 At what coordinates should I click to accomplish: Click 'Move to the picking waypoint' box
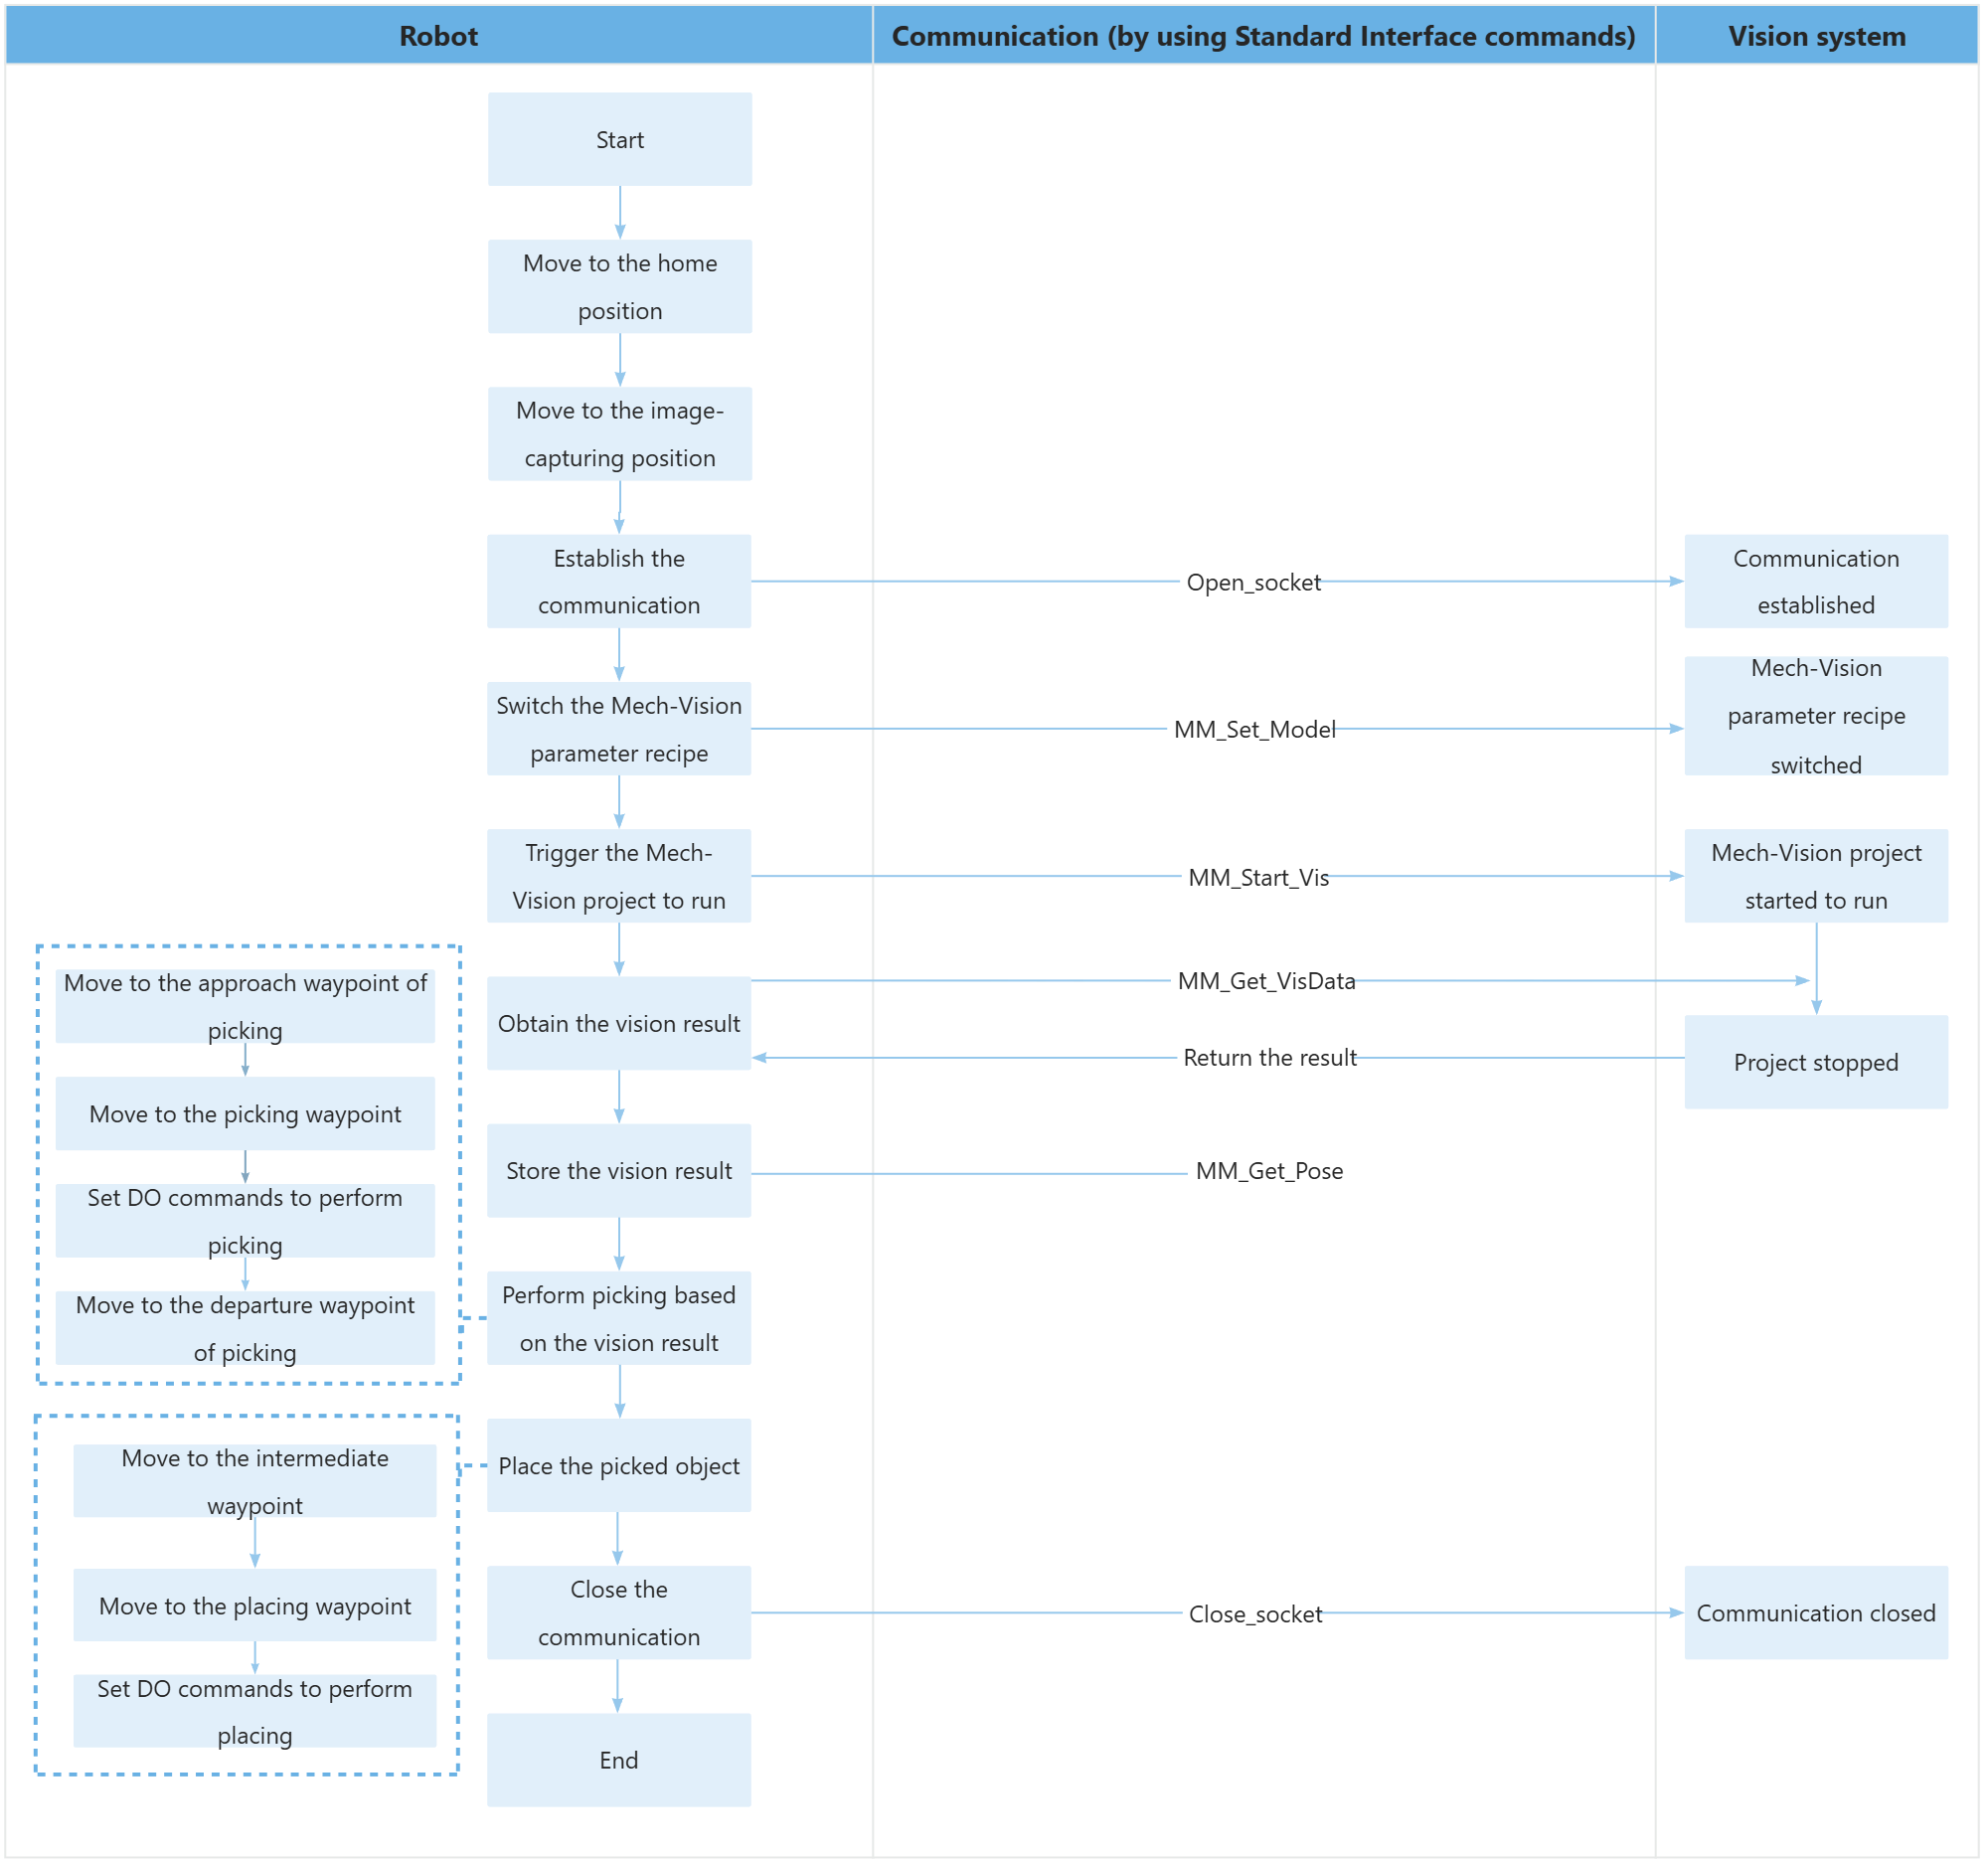pos(245,1114)
